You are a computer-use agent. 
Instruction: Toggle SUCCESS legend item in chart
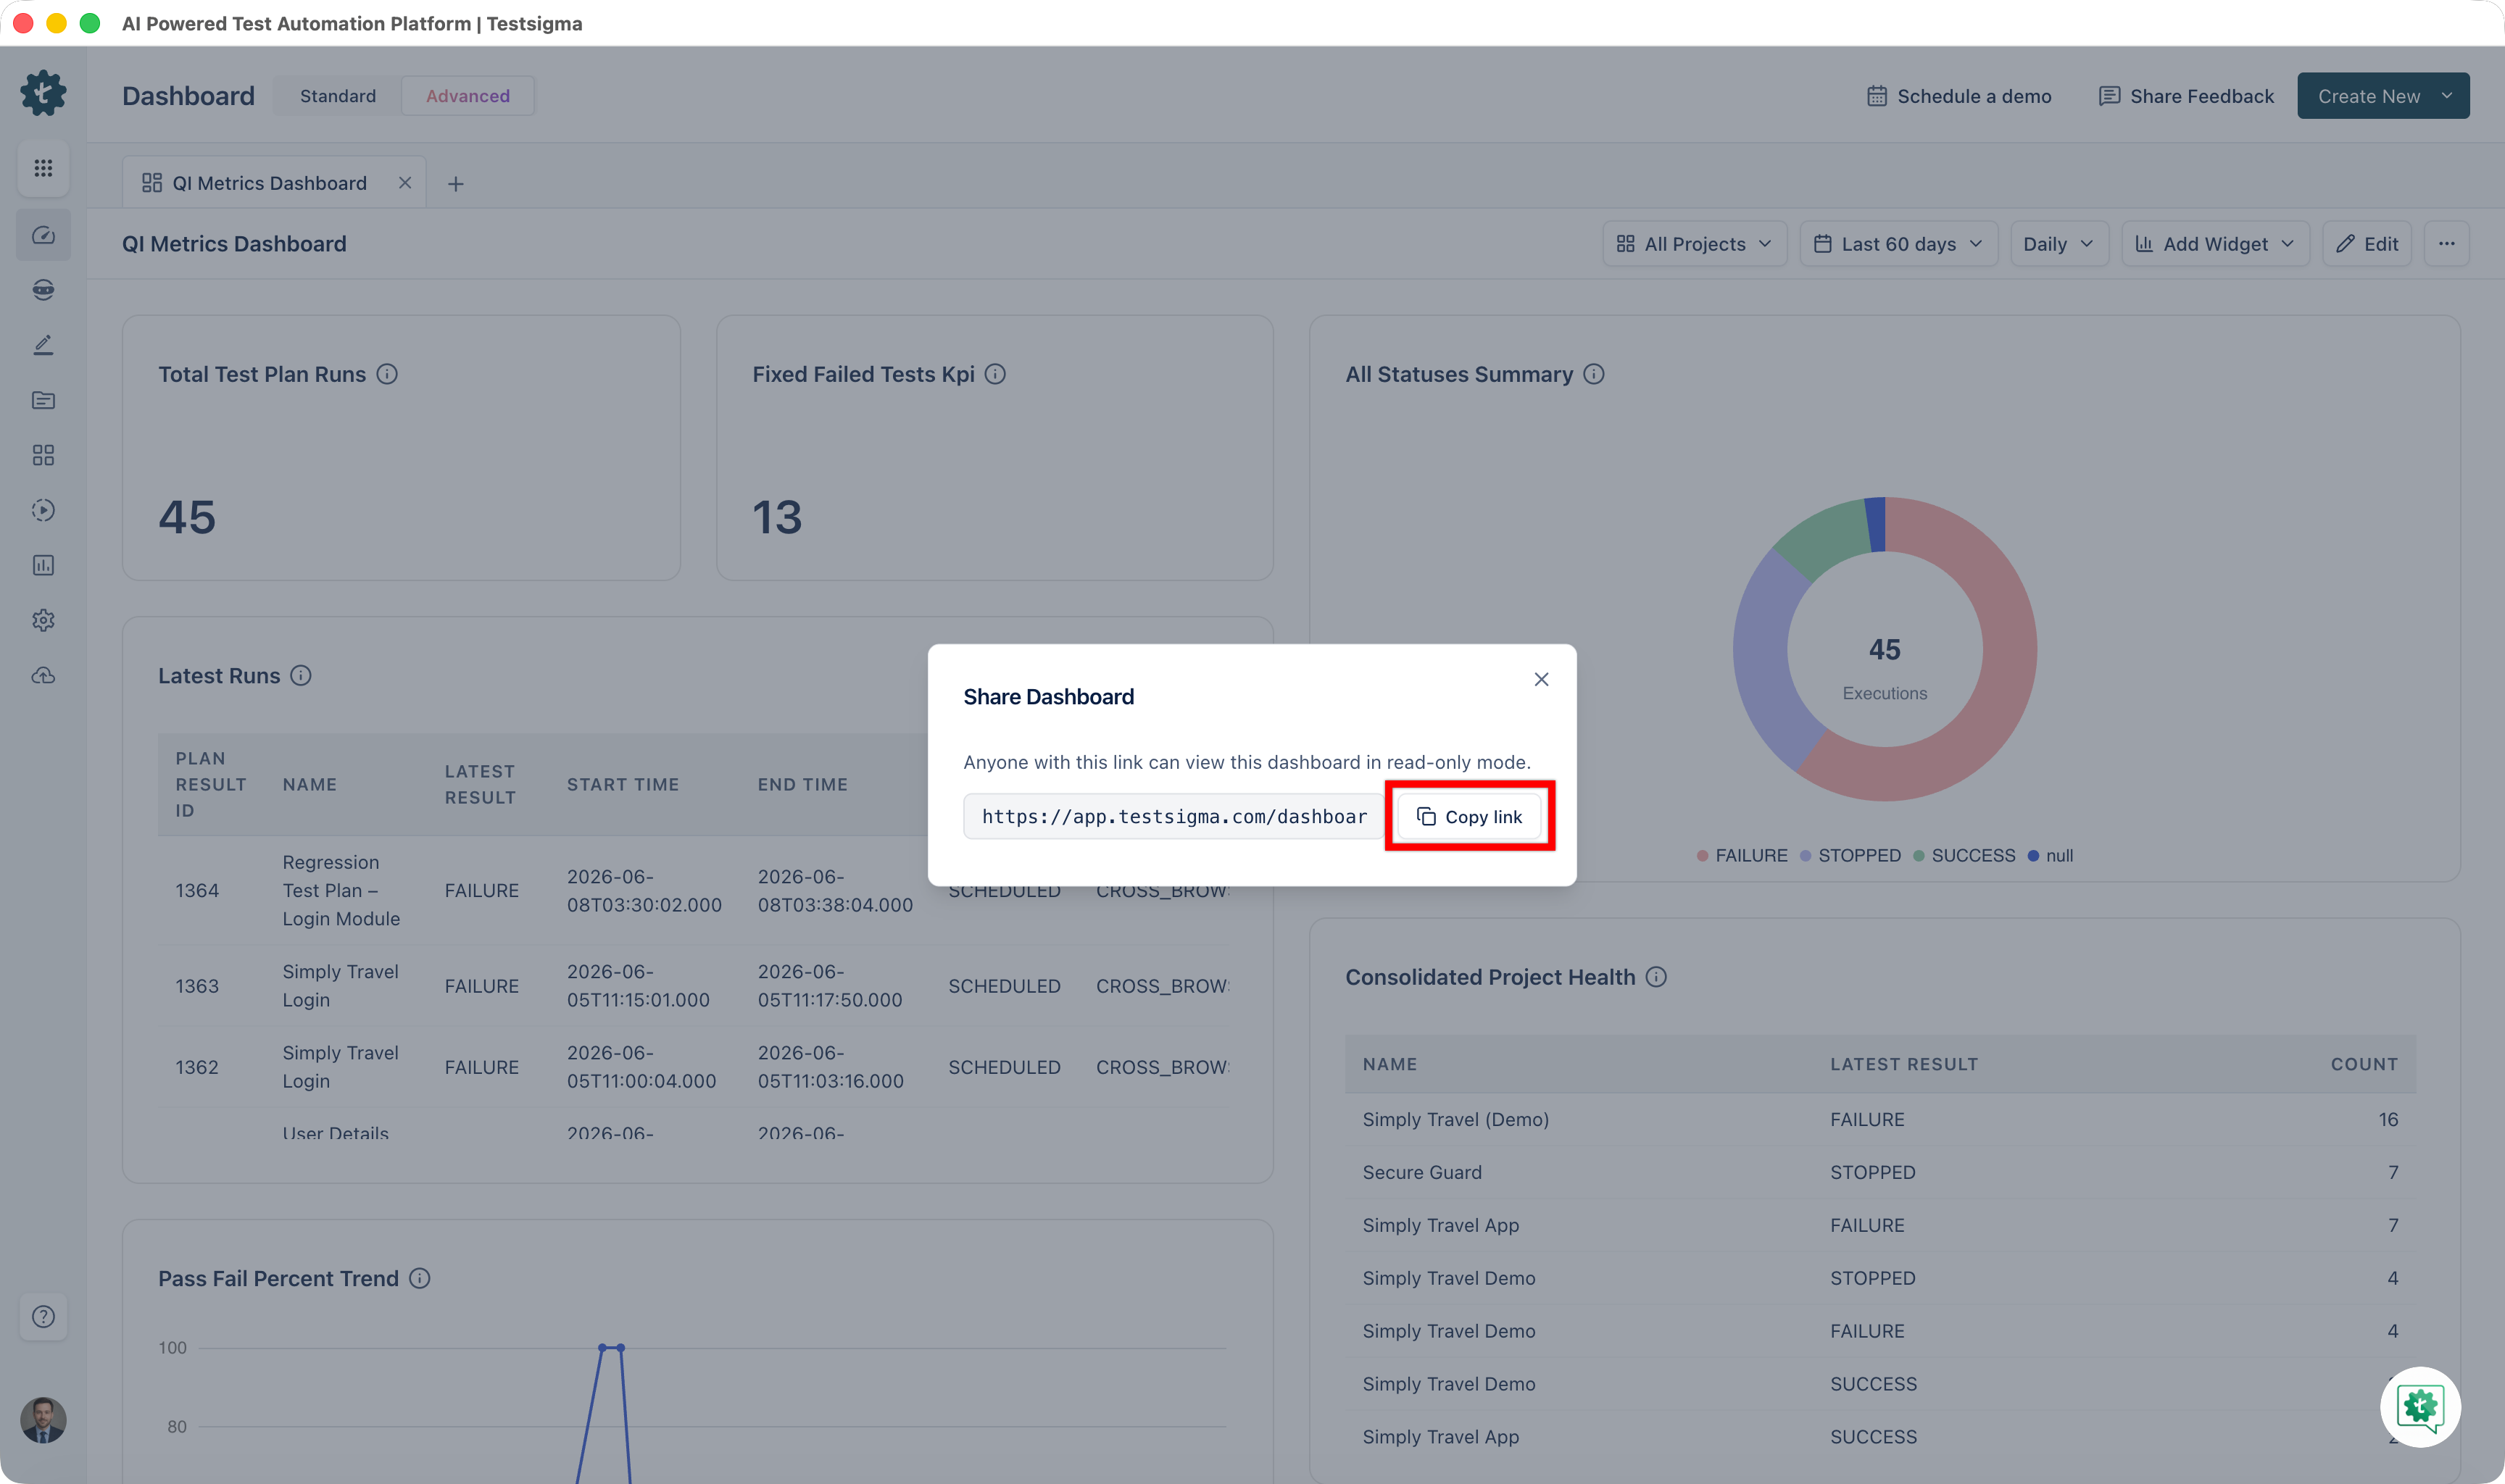(x=1964, y=856)
